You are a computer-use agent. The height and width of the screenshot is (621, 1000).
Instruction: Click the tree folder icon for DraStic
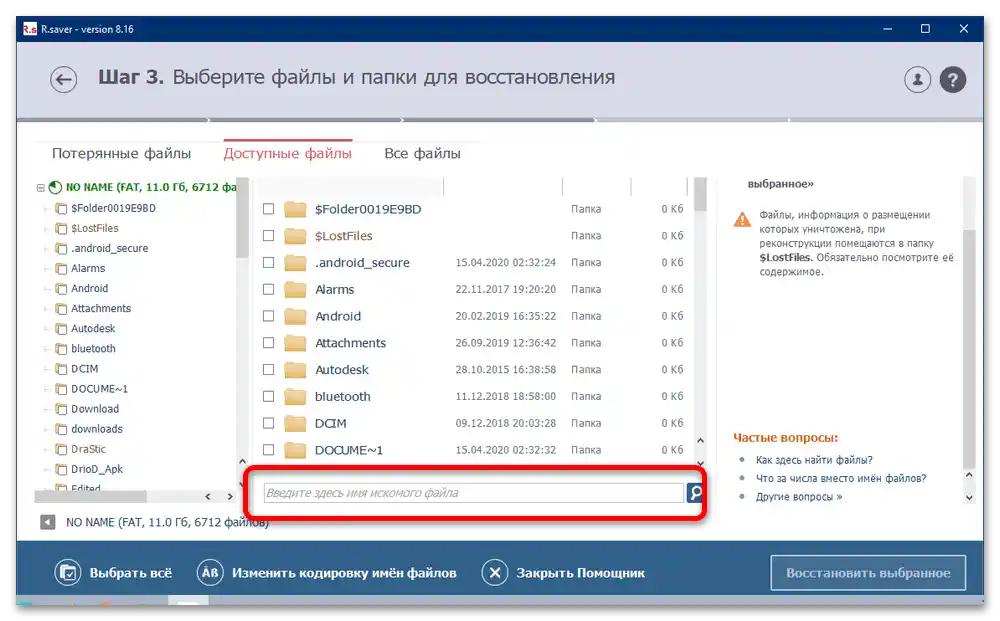pyautogui.click(x=61, y=449)
